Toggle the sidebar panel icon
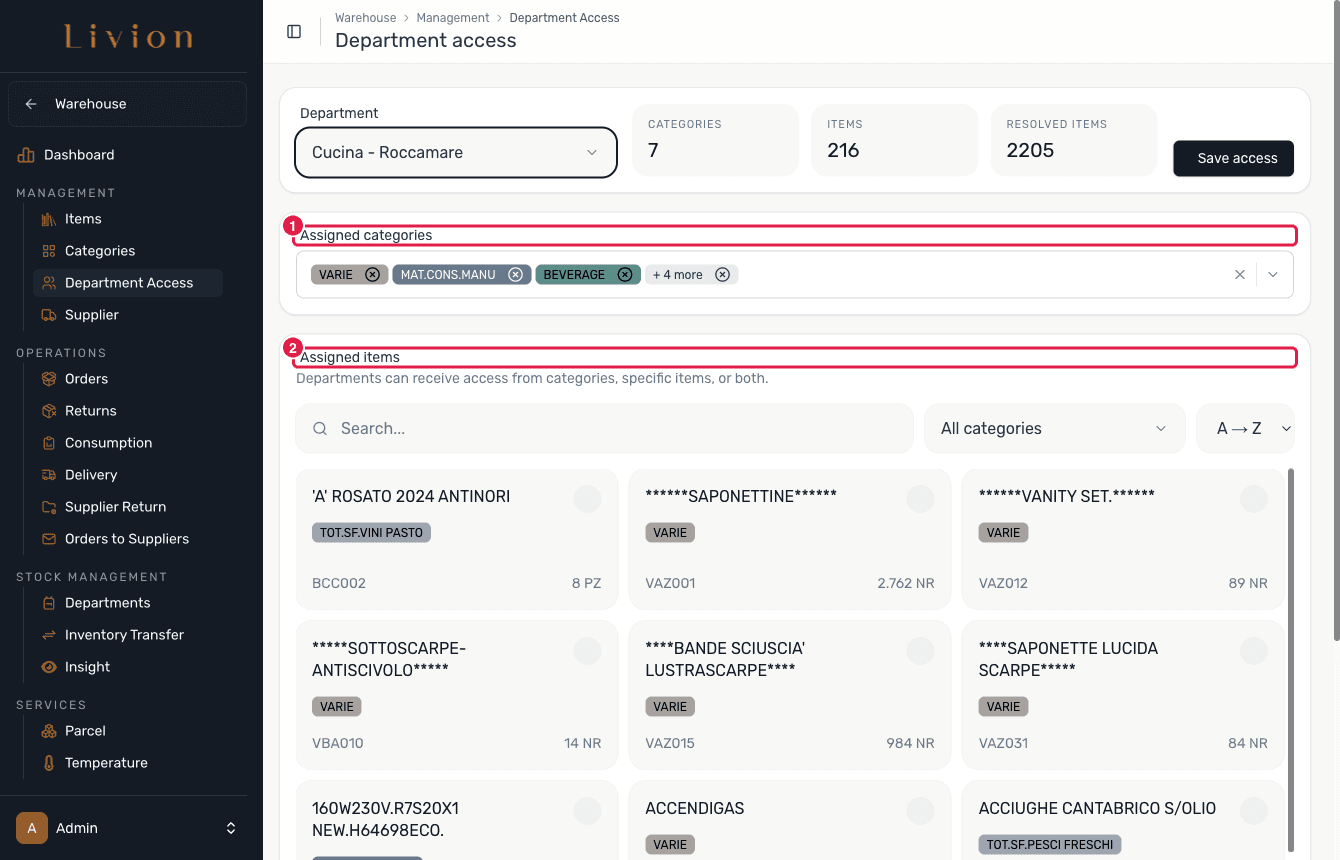 (x=294, y=31)
